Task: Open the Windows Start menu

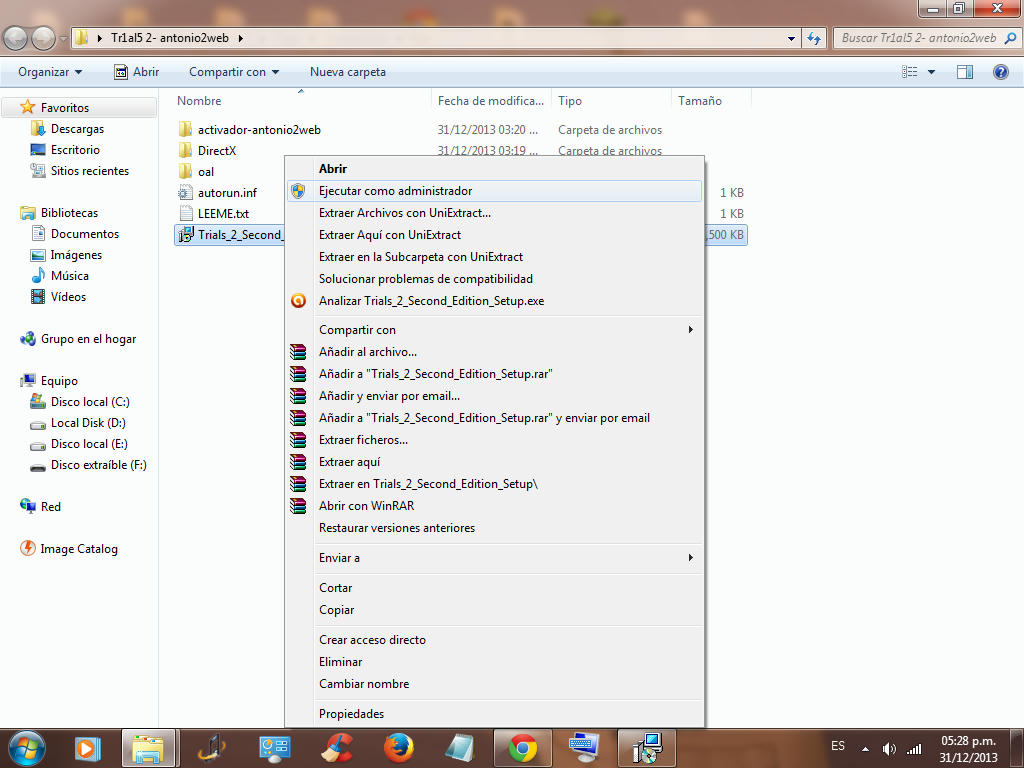Action: (x=26, y=747)
